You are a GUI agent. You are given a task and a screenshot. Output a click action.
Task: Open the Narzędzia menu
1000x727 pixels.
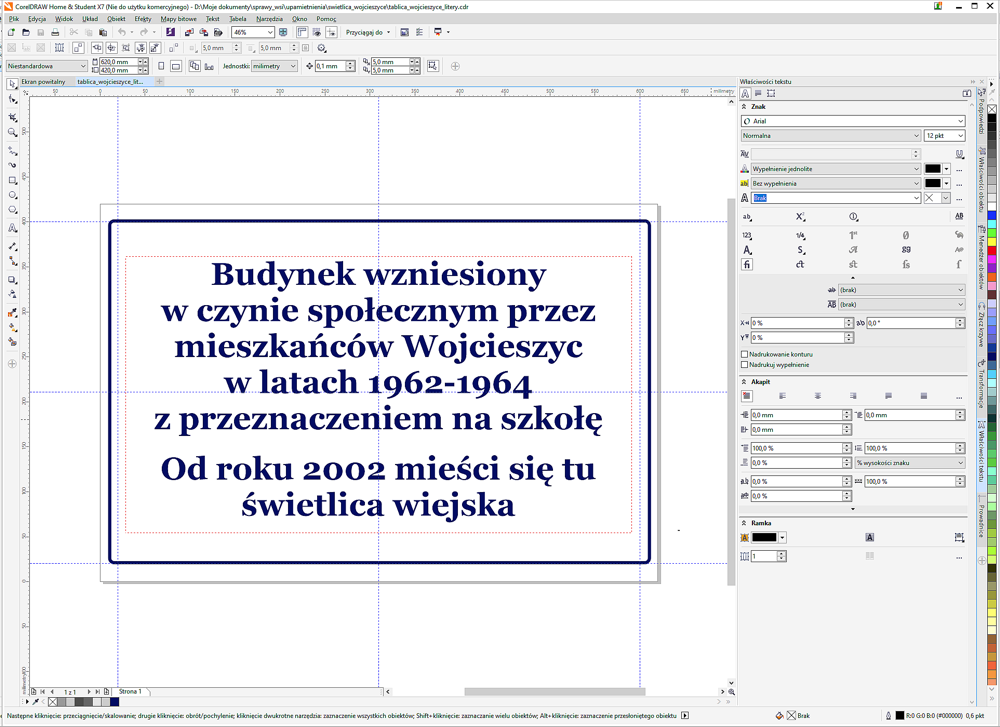pyautogui.click(x=269, y=18)
